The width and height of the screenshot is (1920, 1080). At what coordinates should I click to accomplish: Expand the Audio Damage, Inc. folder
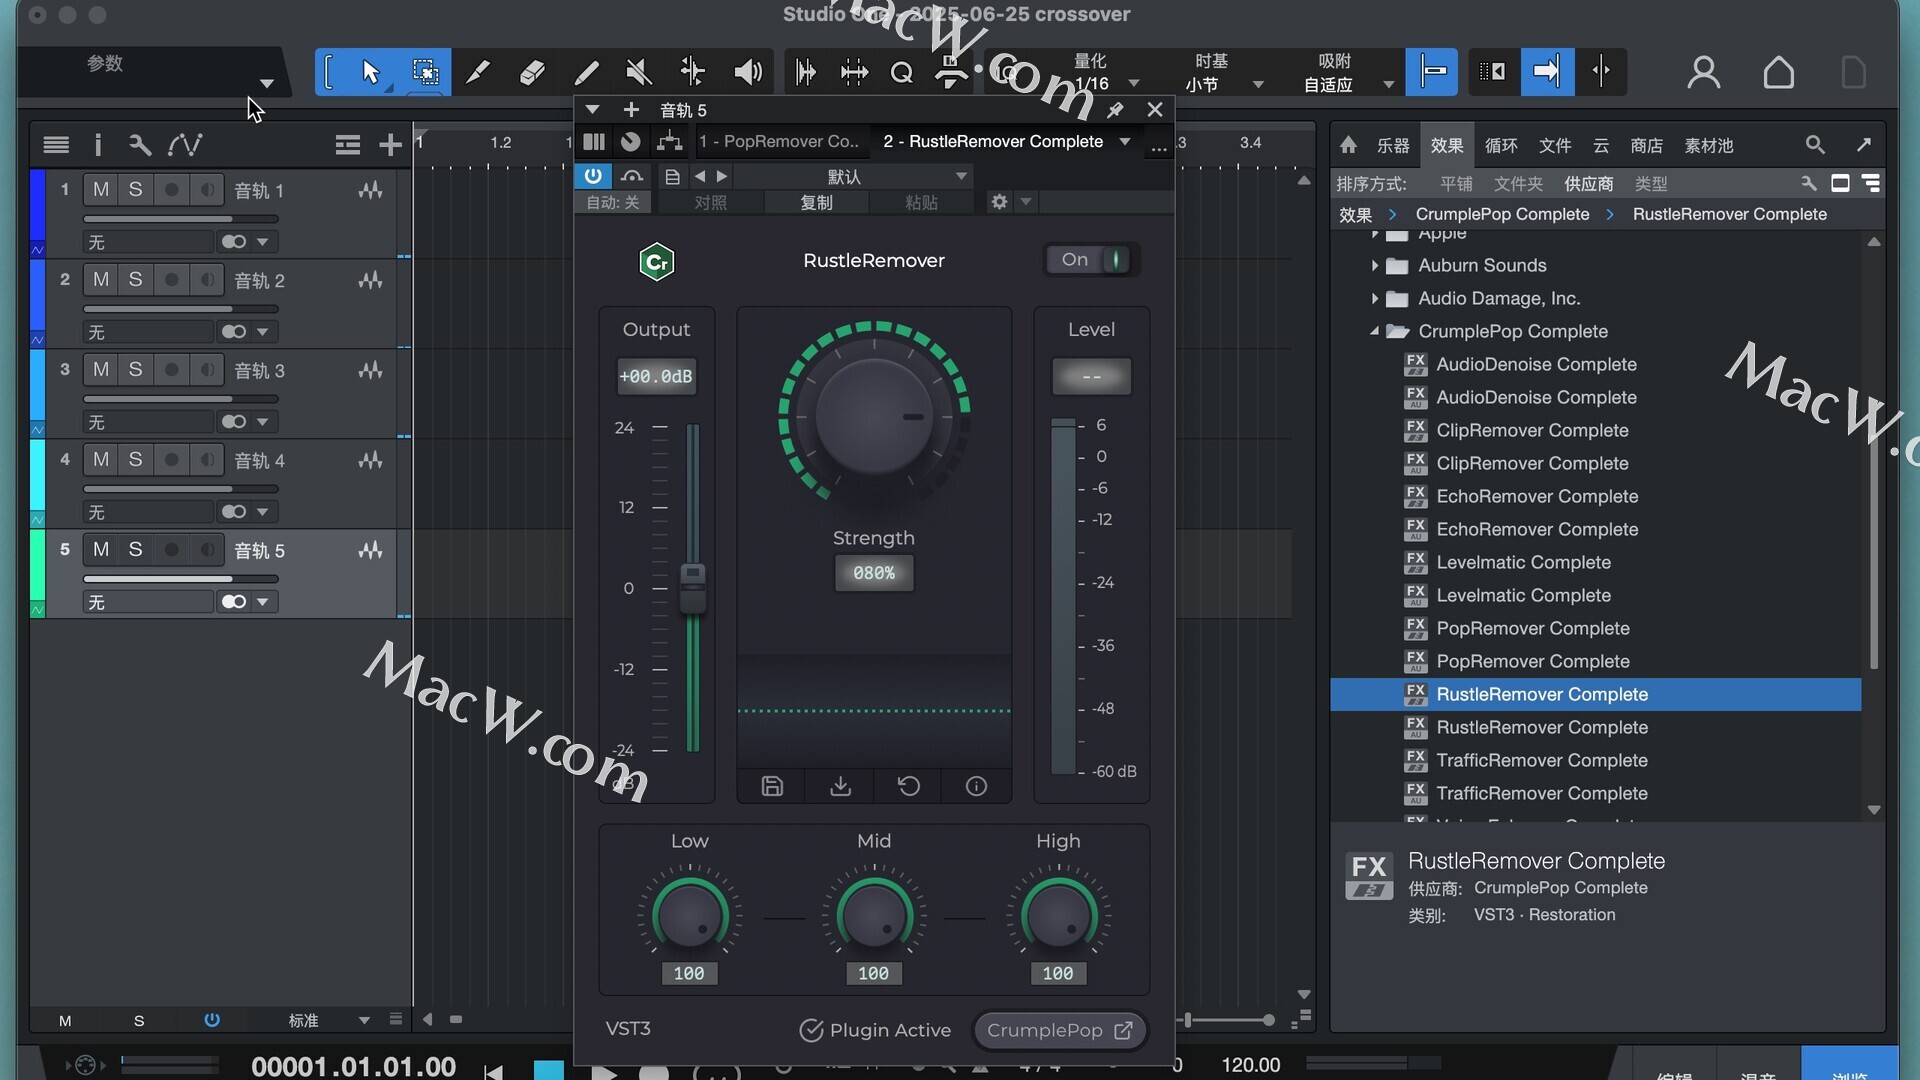click(1374, 298)
